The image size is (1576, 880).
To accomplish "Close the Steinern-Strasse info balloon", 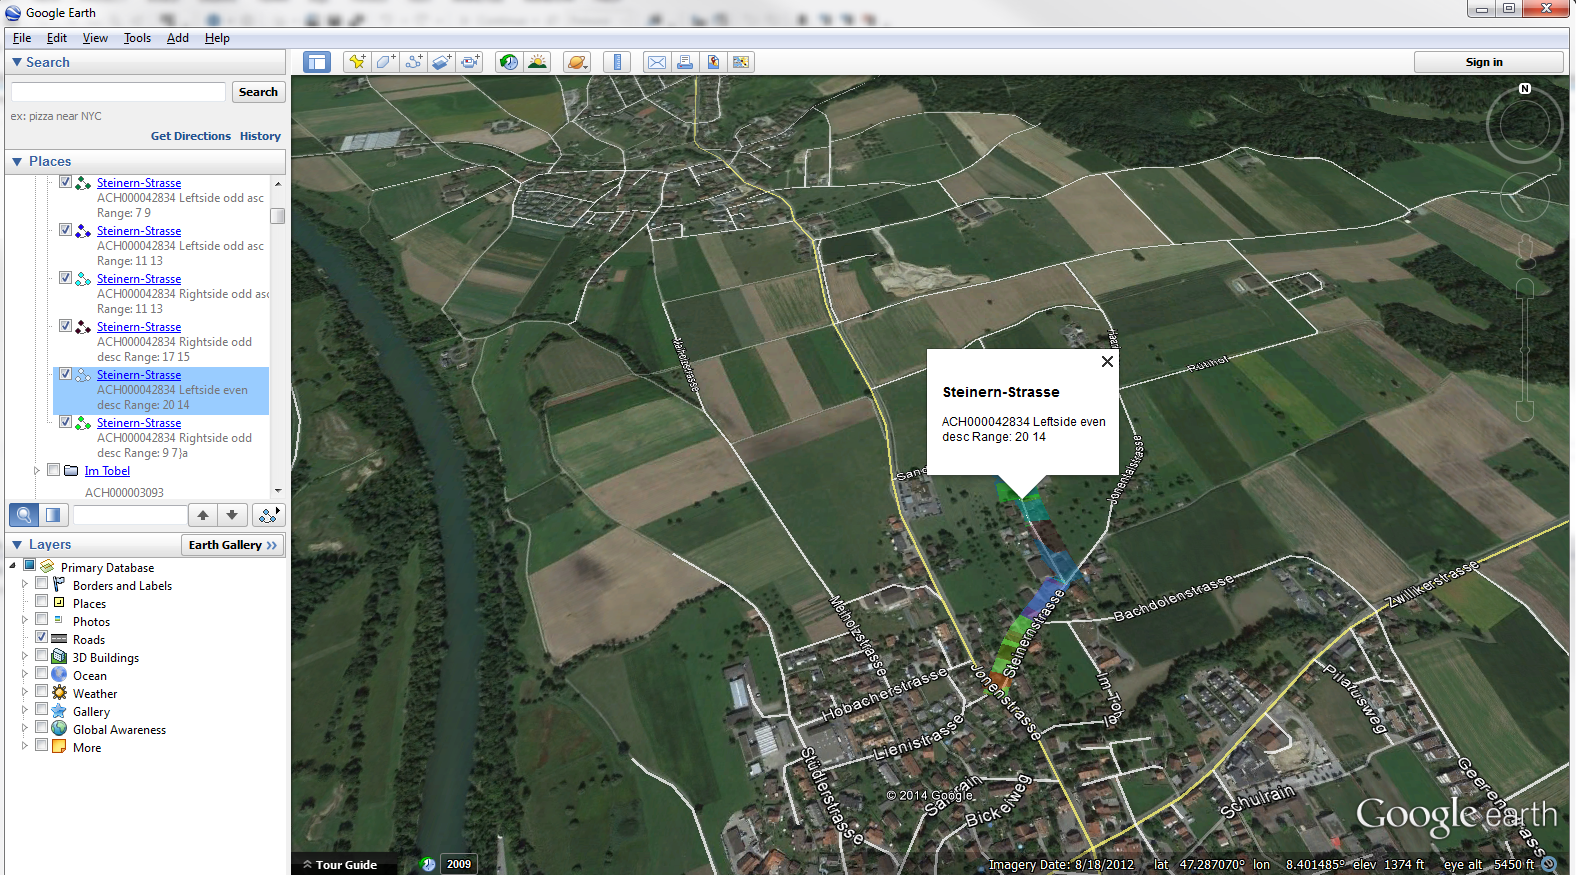I will pos(1107,362).
